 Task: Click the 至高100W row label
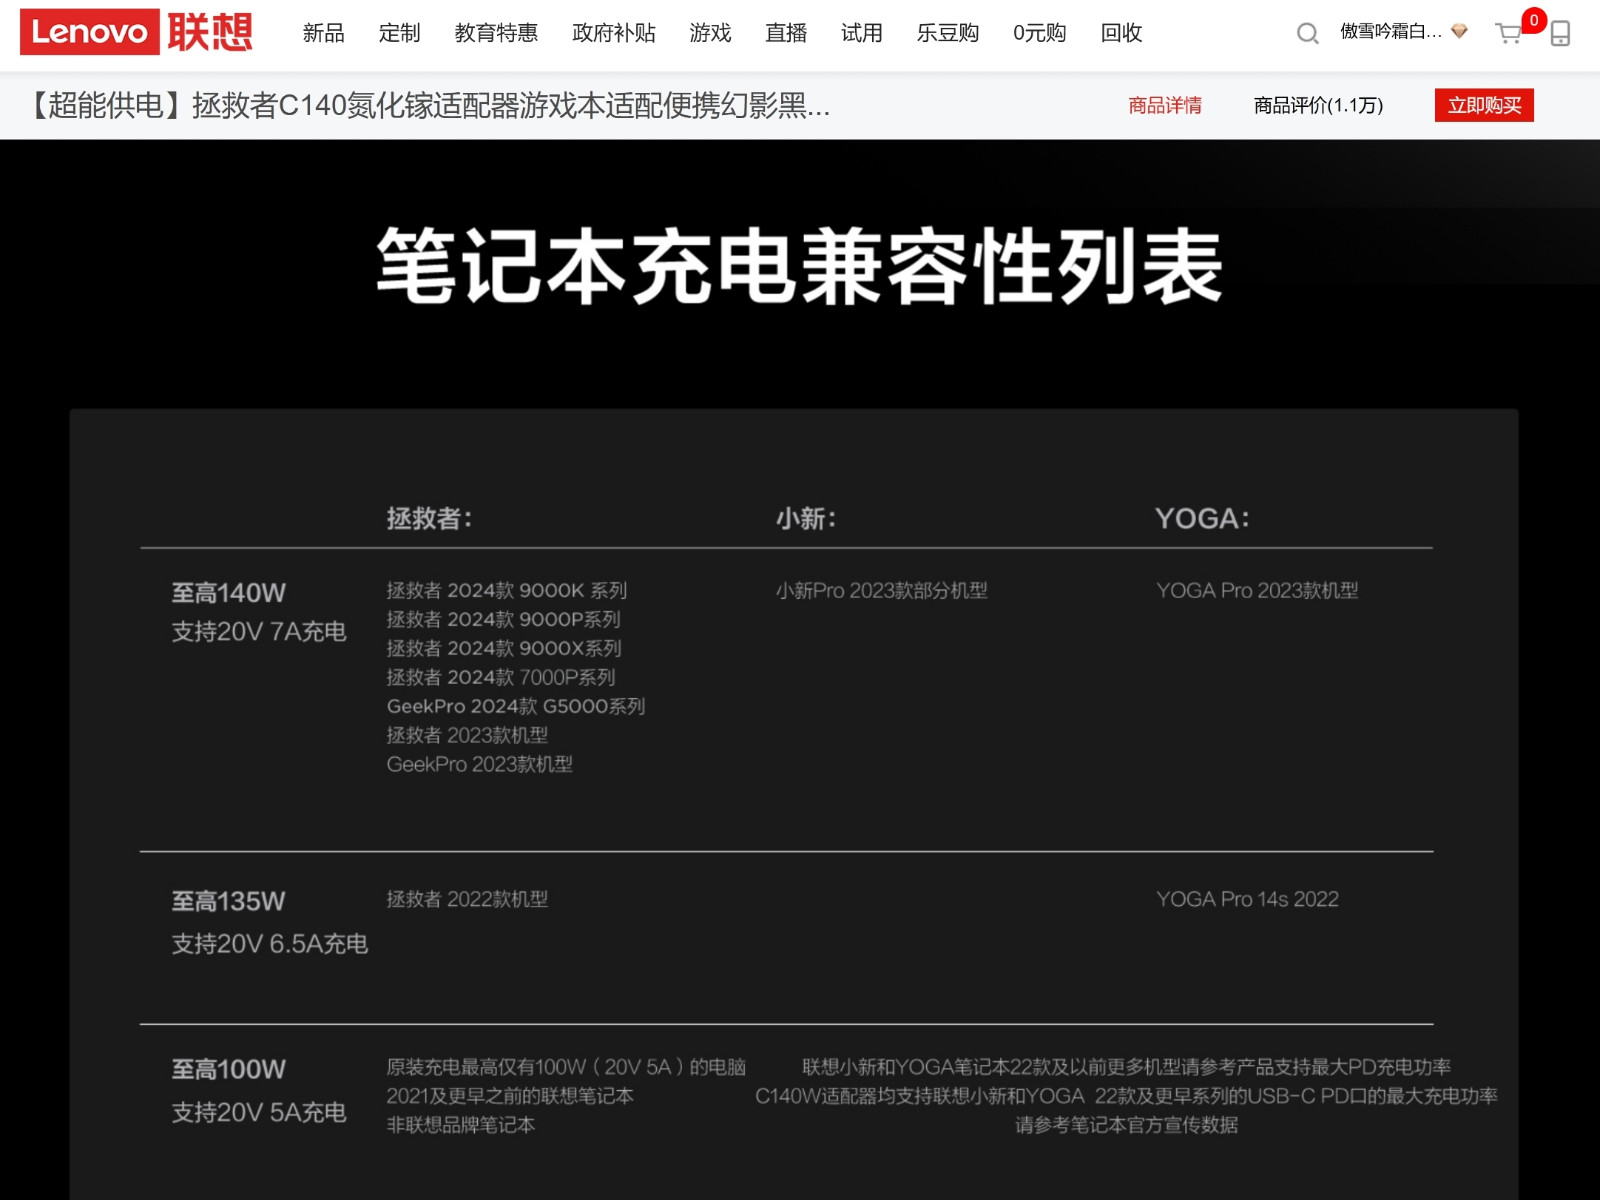228,1069
